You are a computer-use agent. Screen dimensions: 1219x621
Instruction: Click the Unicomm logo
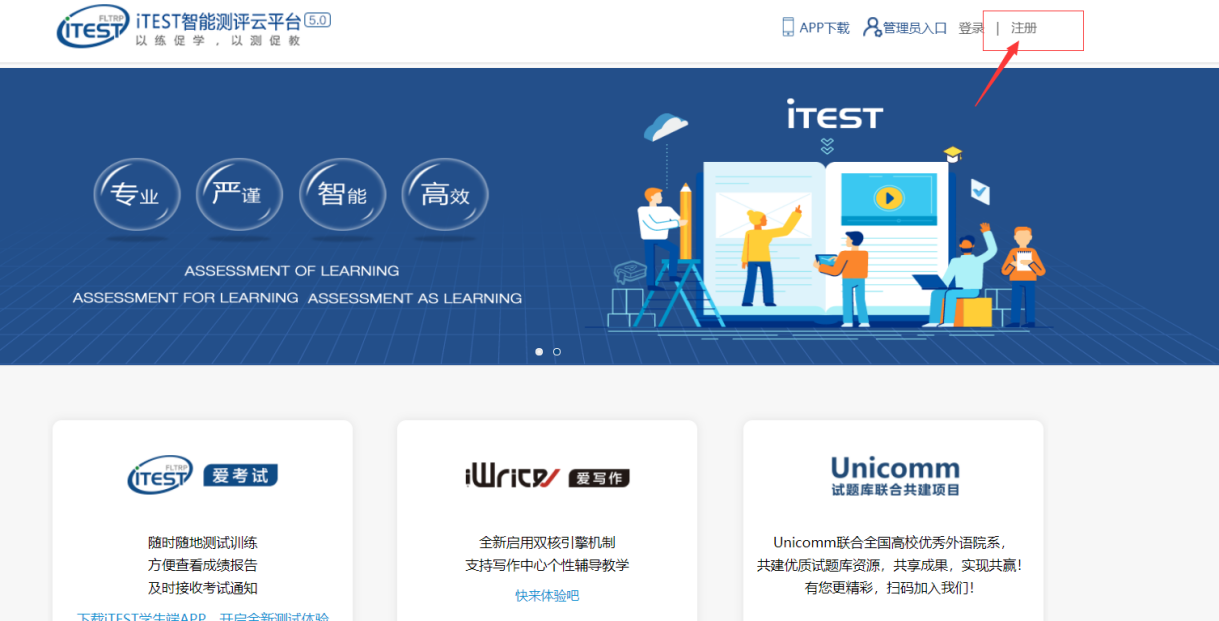[x=894, y=475]
